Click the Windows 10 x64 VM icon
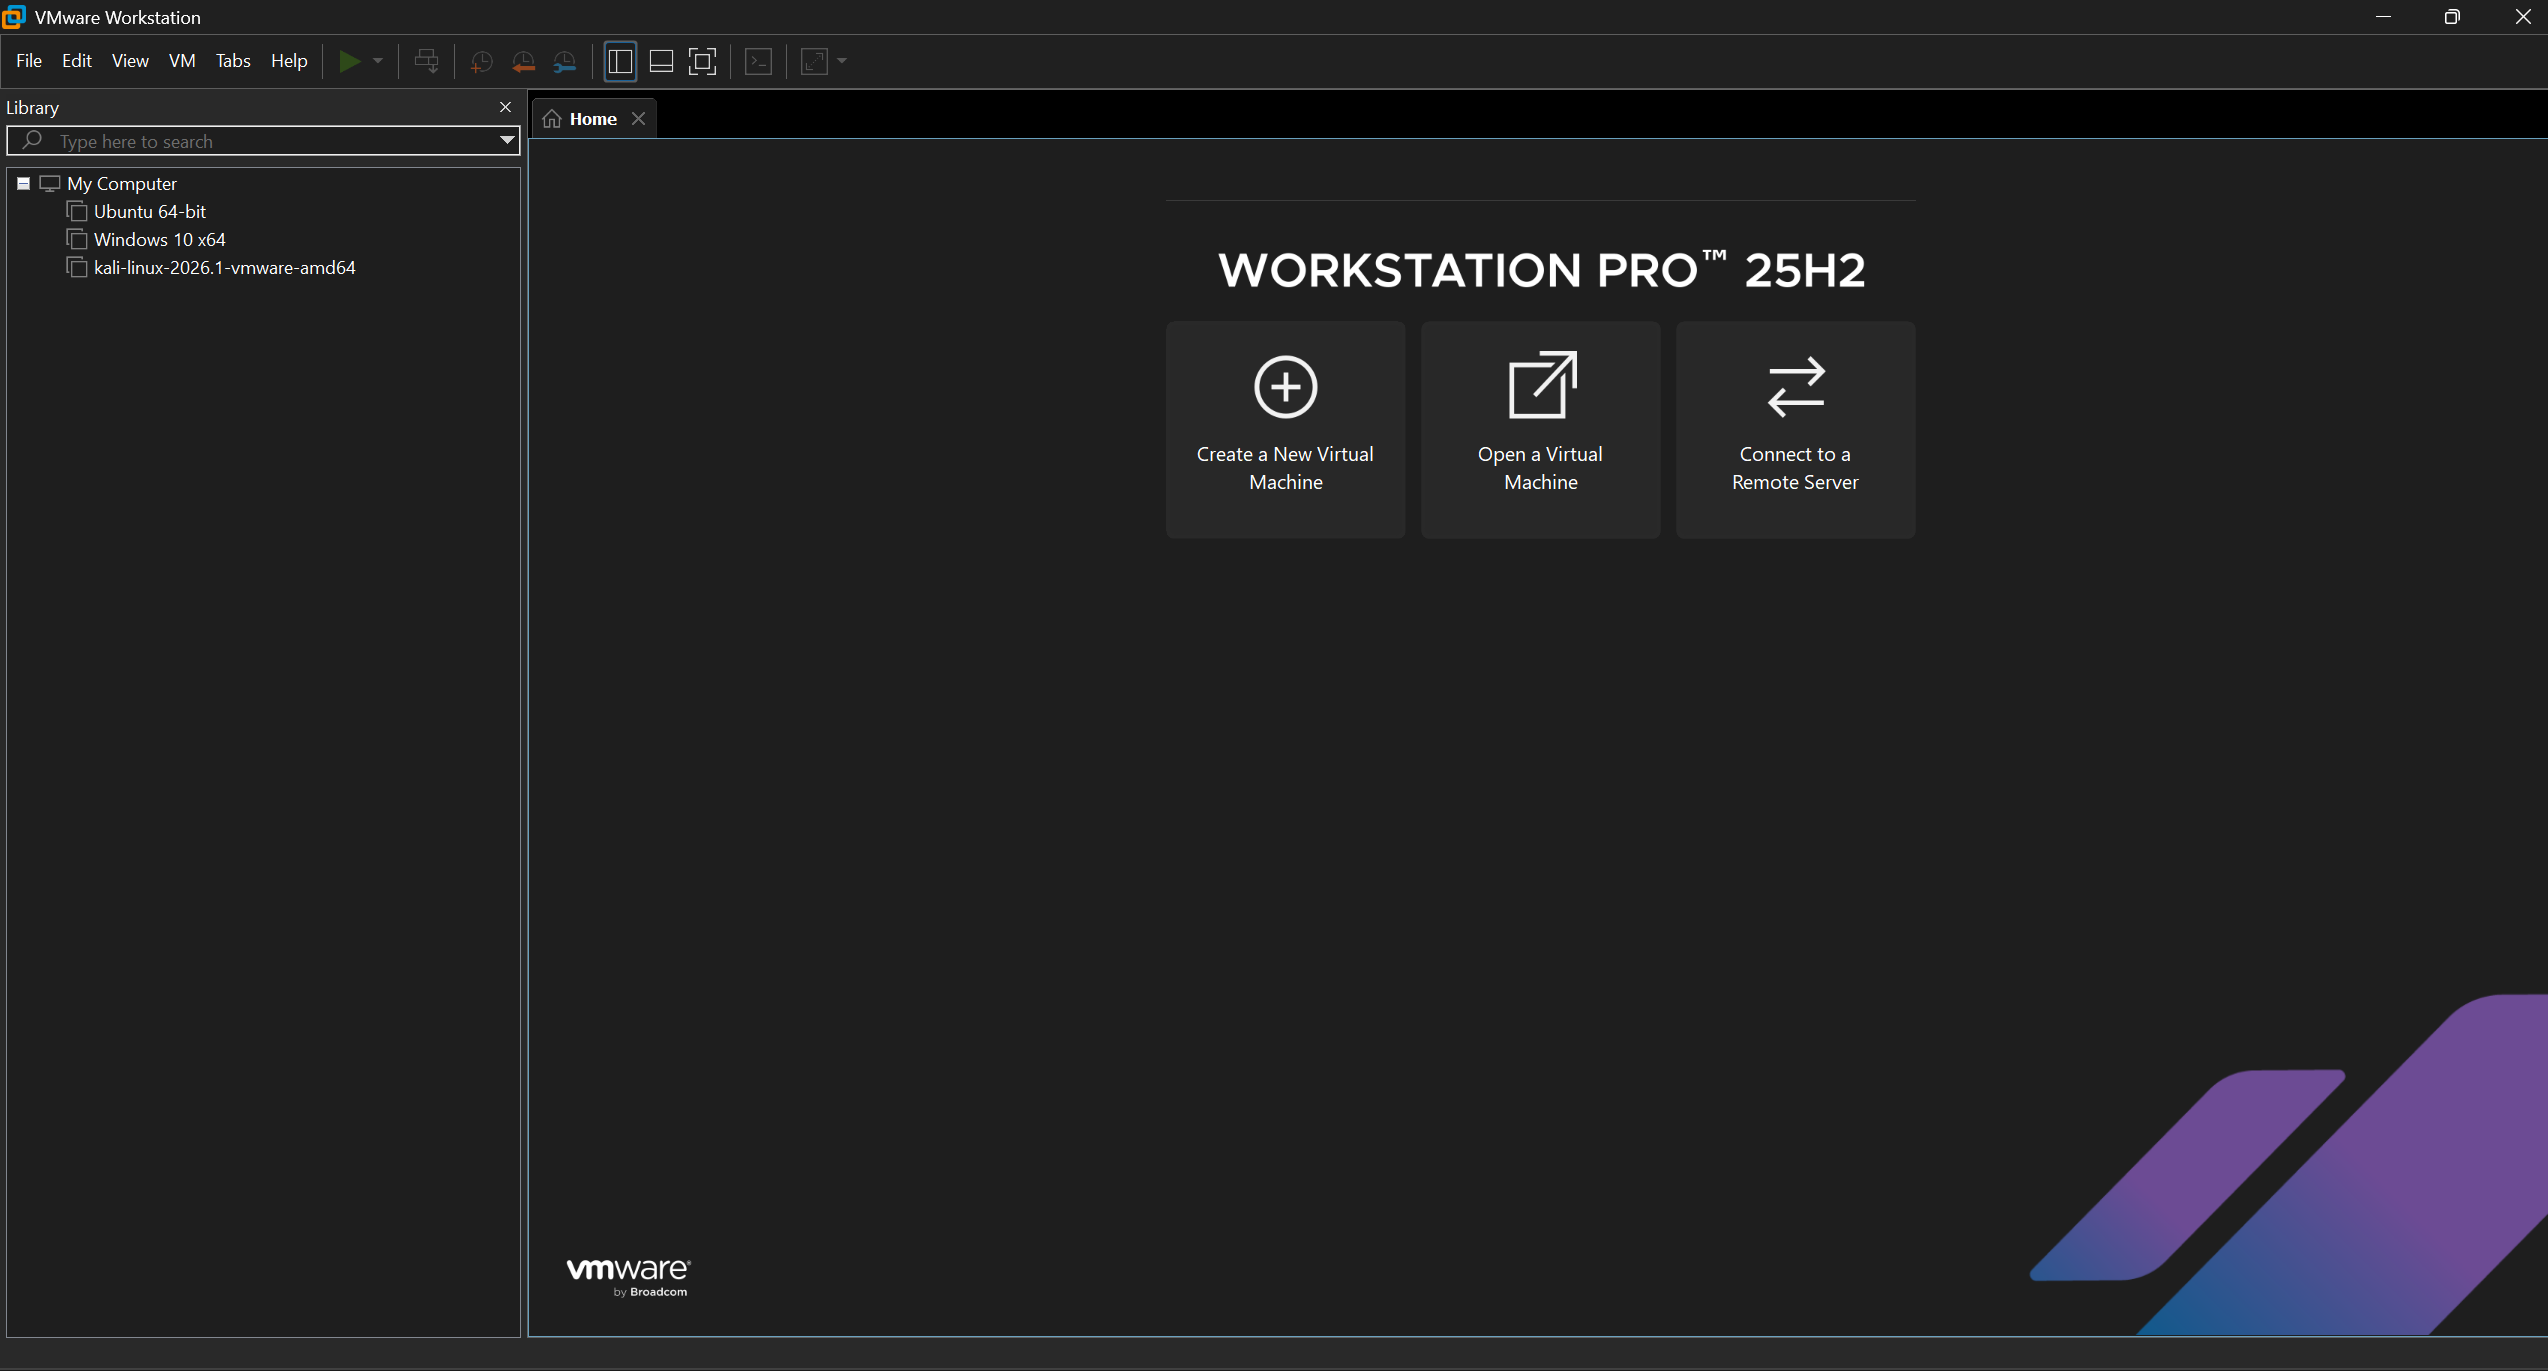Image resolution: width=2548 pixels, height=1371 pixels. click(77, 239)
